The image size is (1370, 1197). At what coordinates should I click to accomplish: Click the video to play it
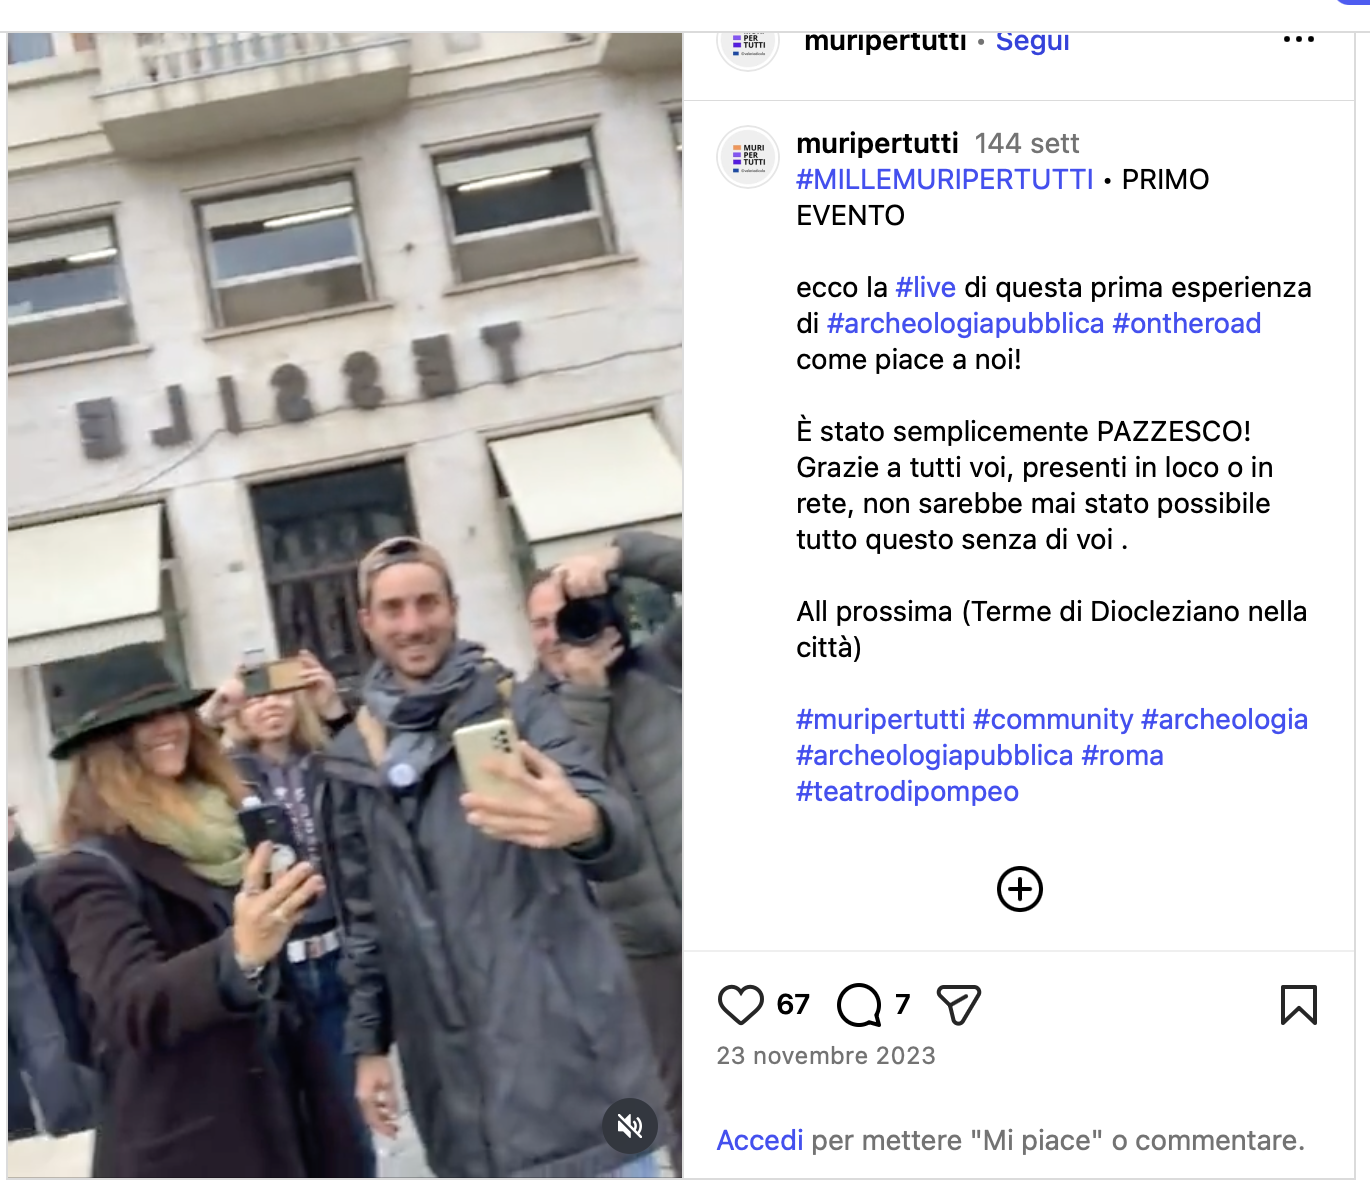[345, 605]
